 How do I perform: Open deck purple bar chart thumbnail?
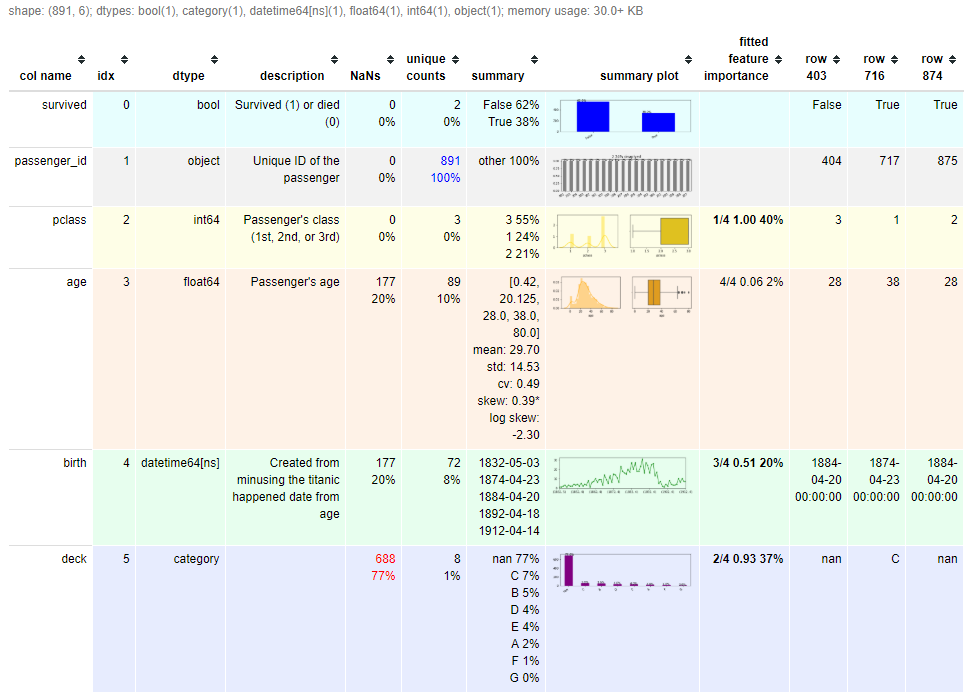tap(622, 573)
